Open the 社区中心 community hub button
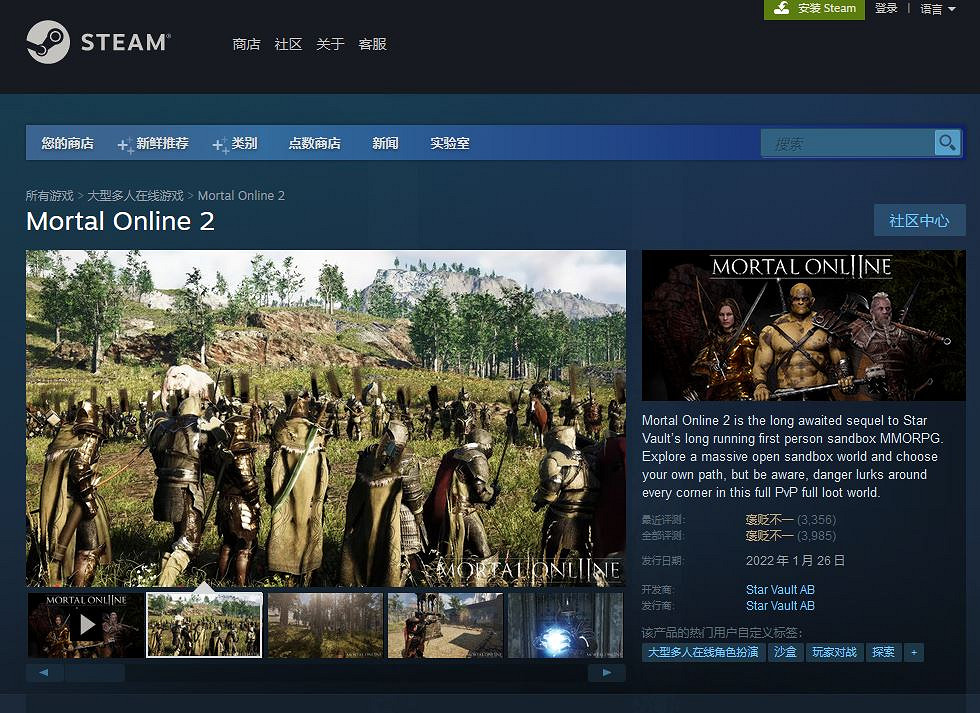 tap(919, 220)
